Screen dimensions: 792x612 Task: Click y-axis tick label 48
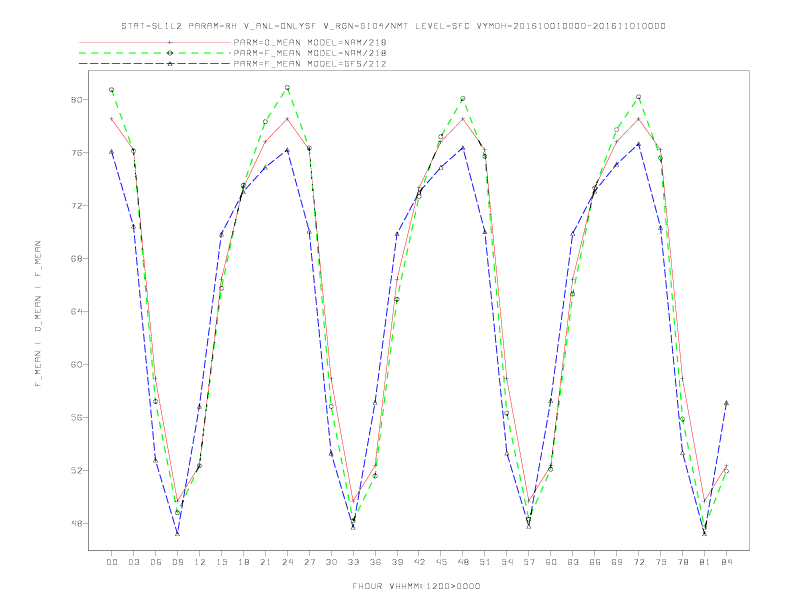76,524
